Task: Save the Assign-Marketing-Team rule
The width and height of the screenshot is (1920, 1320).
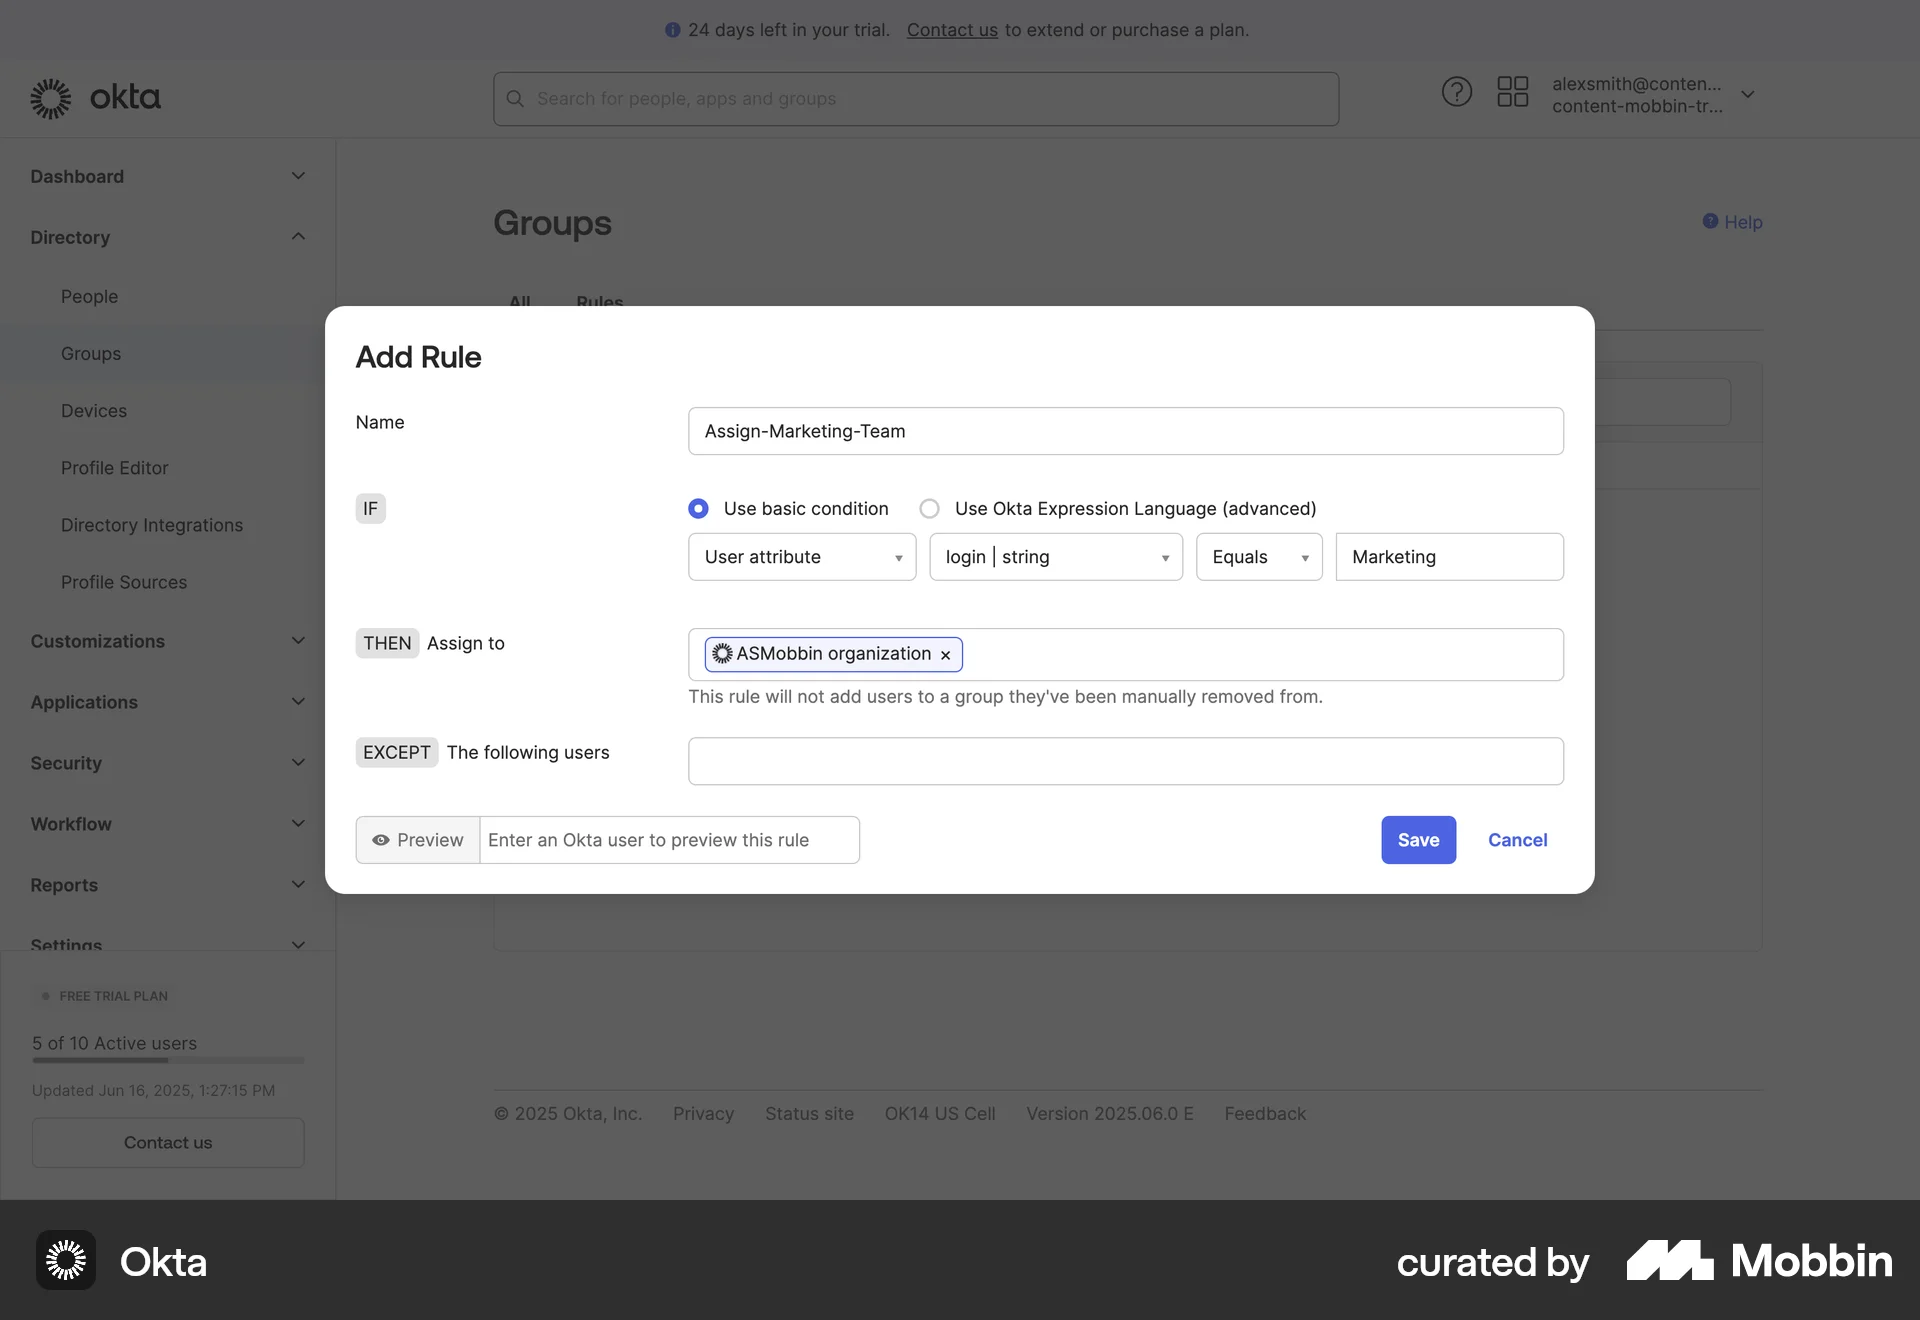Action: 1418,840
